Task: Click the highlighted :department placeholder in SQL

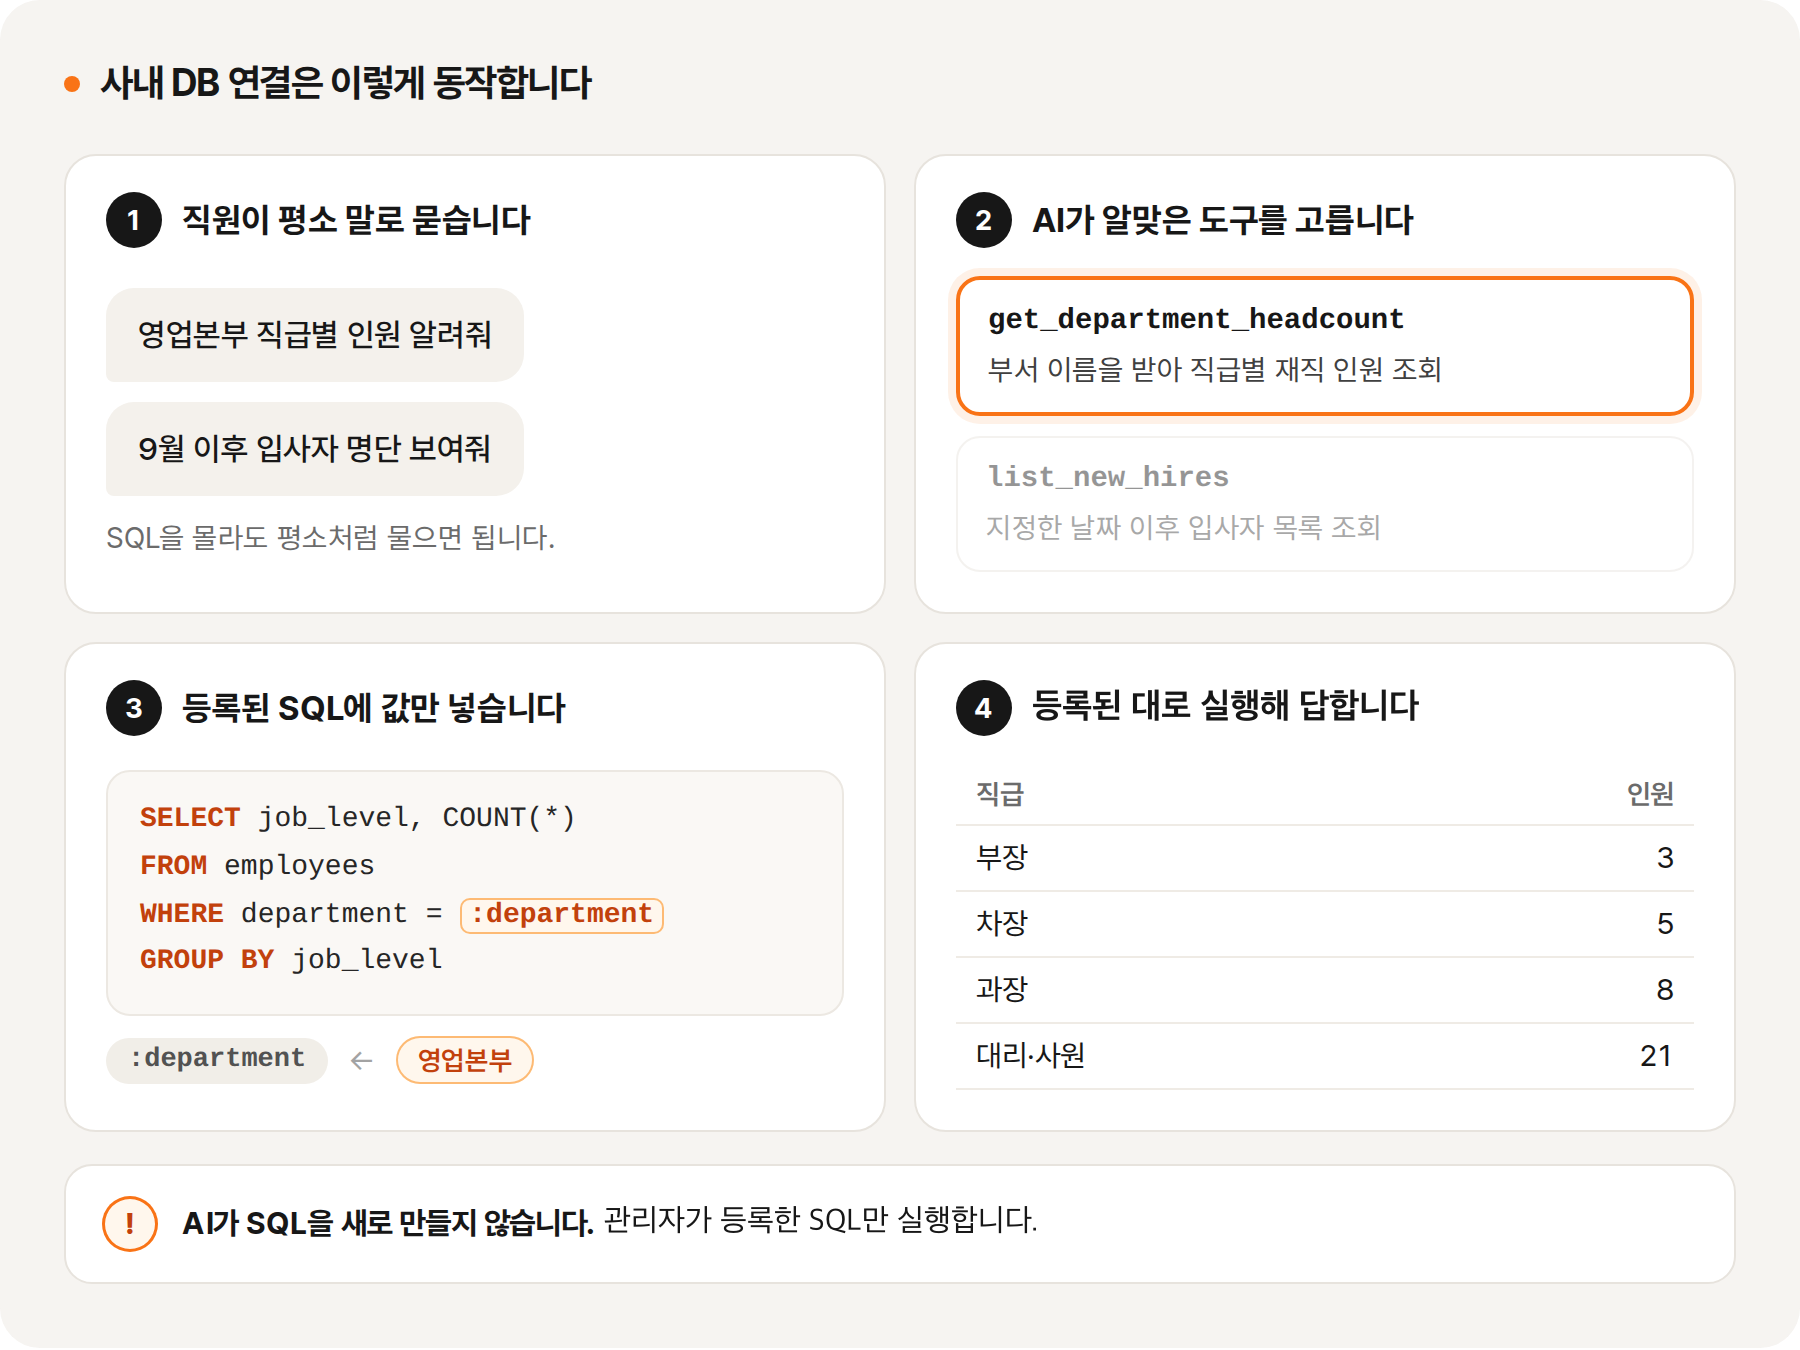Action: point(562,914)
